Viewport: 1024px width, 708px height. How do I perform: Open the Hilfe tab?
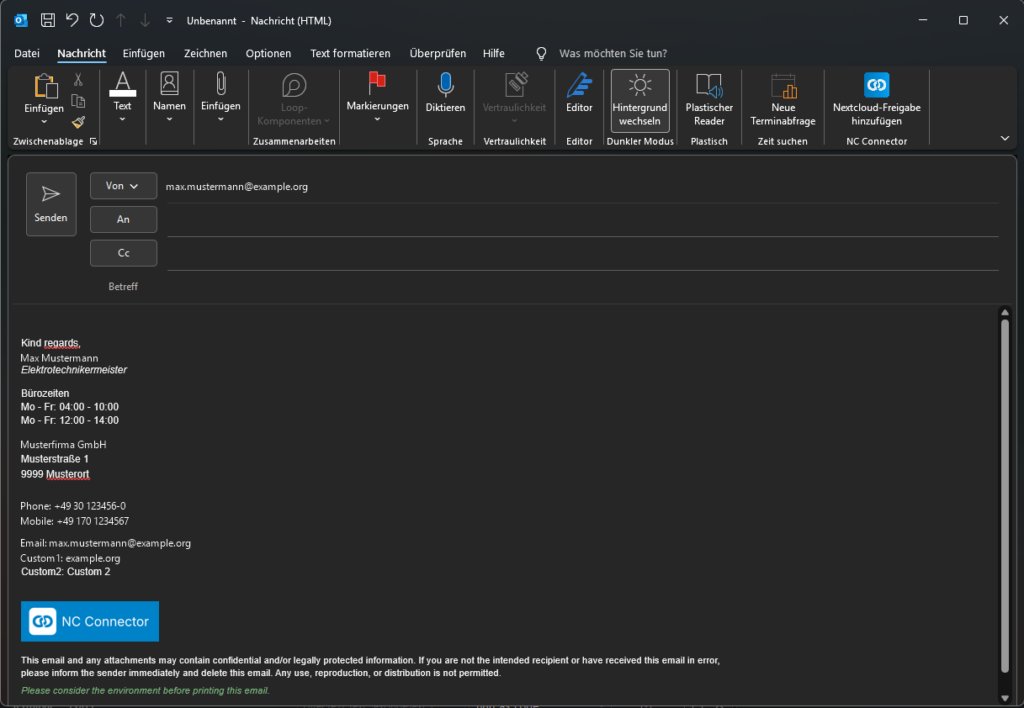click(494, 54)
